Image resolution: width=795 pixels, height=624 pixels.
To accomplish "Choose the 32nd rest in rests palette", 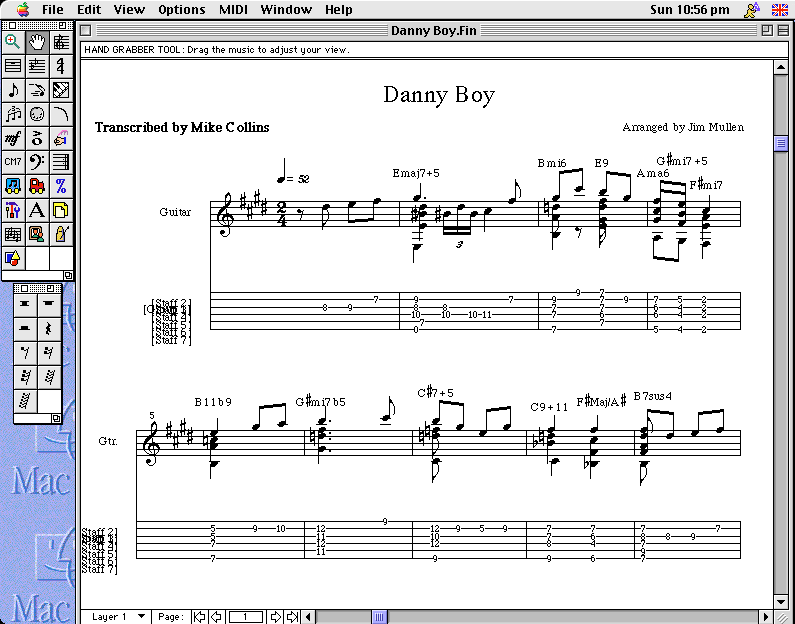I will (x=25, y=377).
